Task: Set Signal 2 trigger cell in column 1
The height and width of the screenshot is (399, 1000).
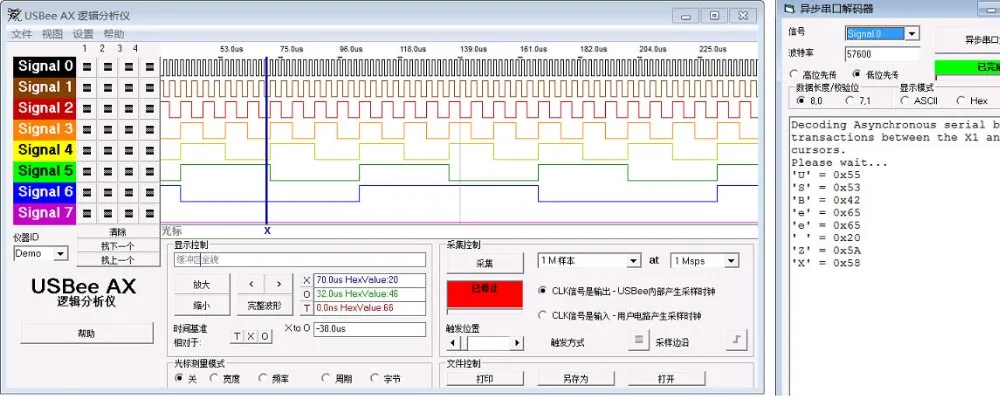Action: coord(87,108)
